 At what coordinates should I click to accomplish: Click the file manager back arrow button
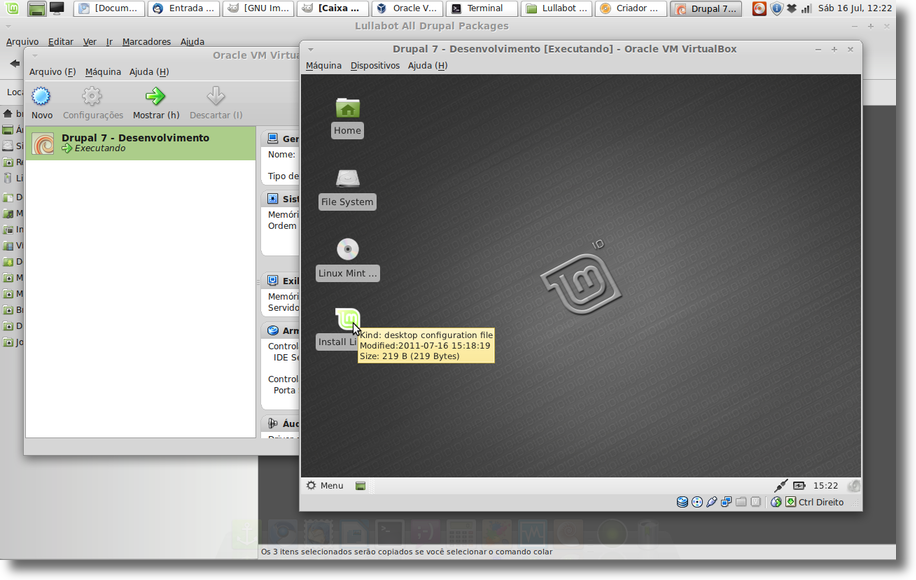pyautogui.click(x=15, y=64)
